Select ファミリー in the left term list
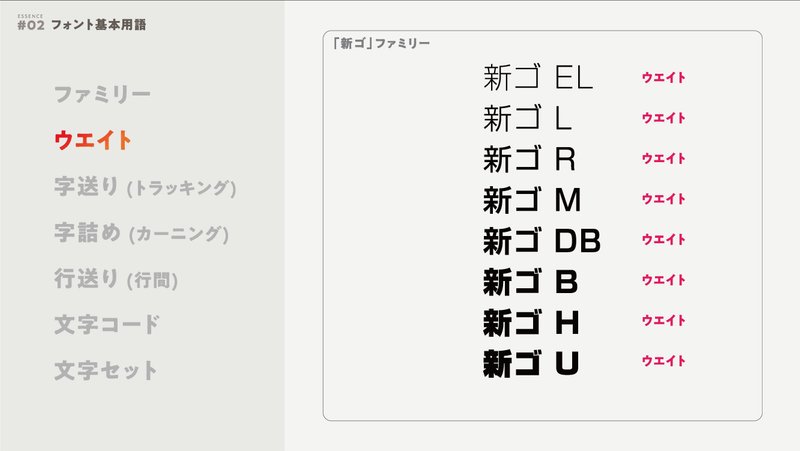 coord(102,94)
